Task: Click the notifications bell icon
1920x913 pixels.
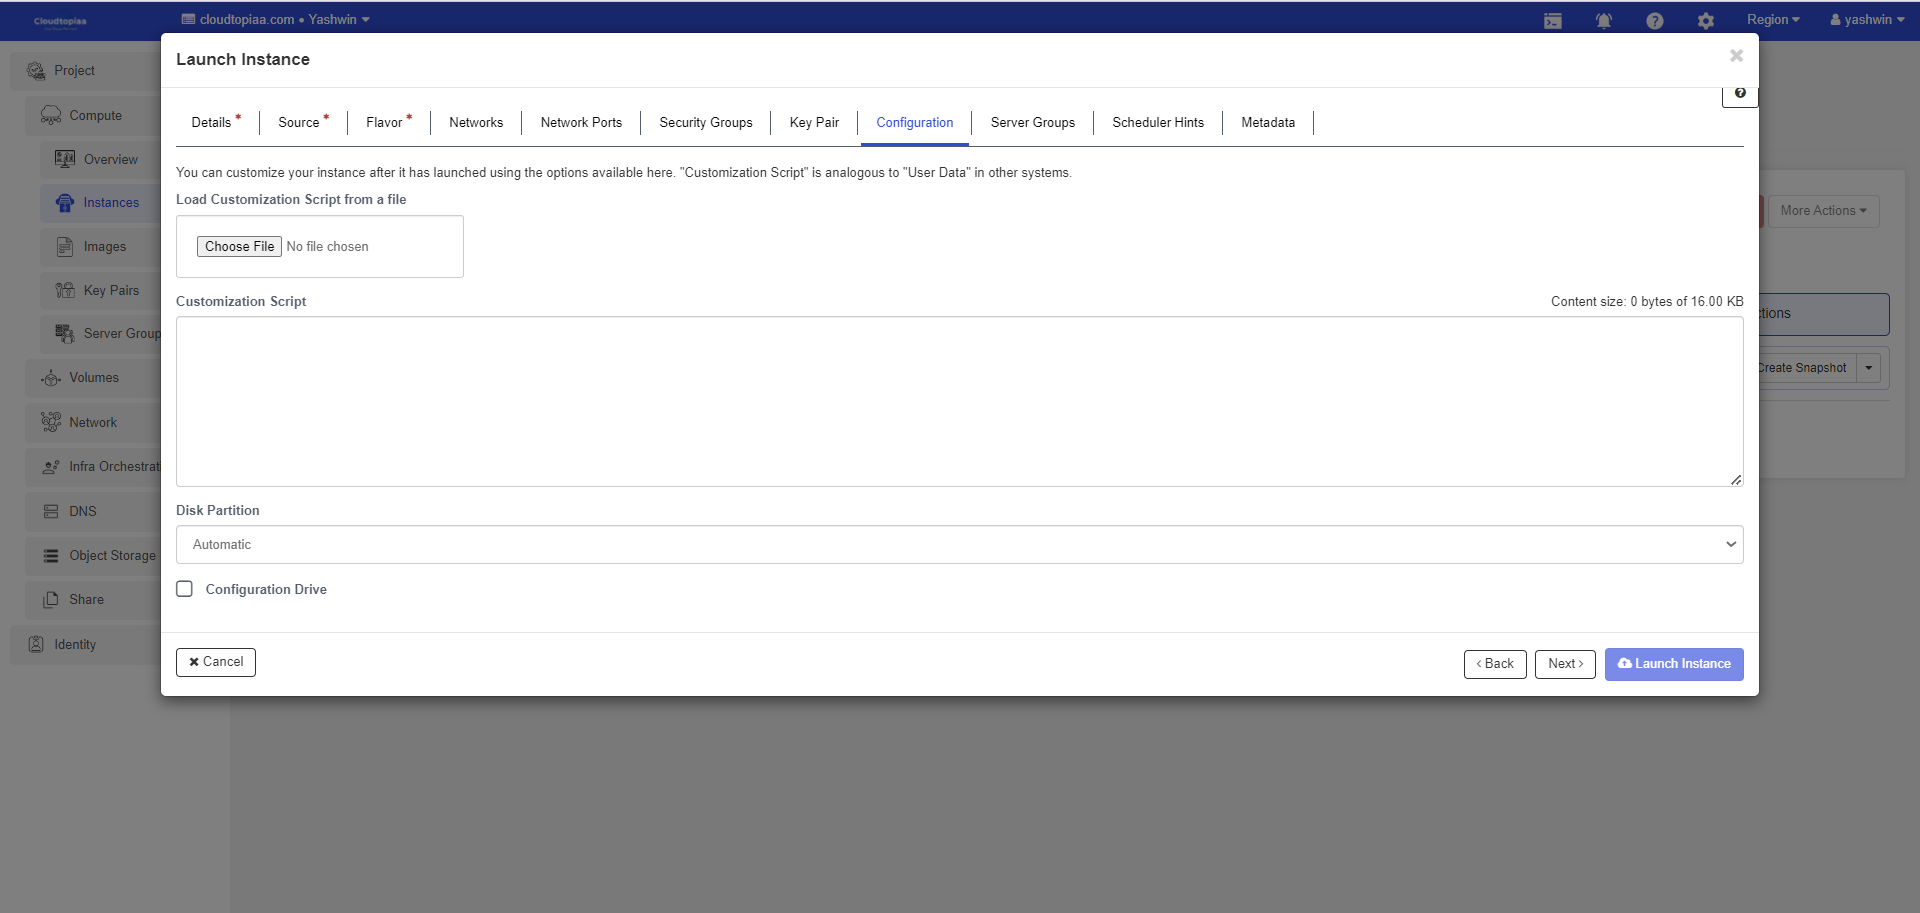Action: (x=1603, y=21)
